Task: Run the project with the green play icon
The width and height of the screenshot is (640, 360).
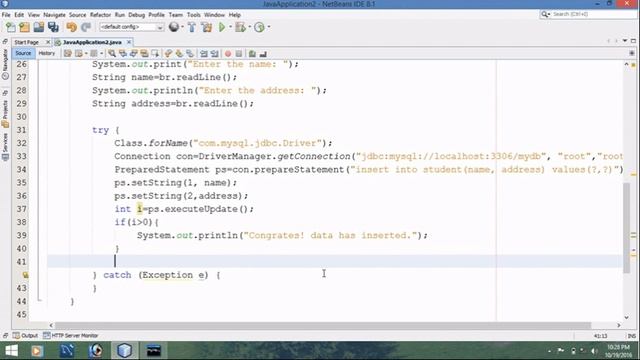Action: click(x=222, y=27)
